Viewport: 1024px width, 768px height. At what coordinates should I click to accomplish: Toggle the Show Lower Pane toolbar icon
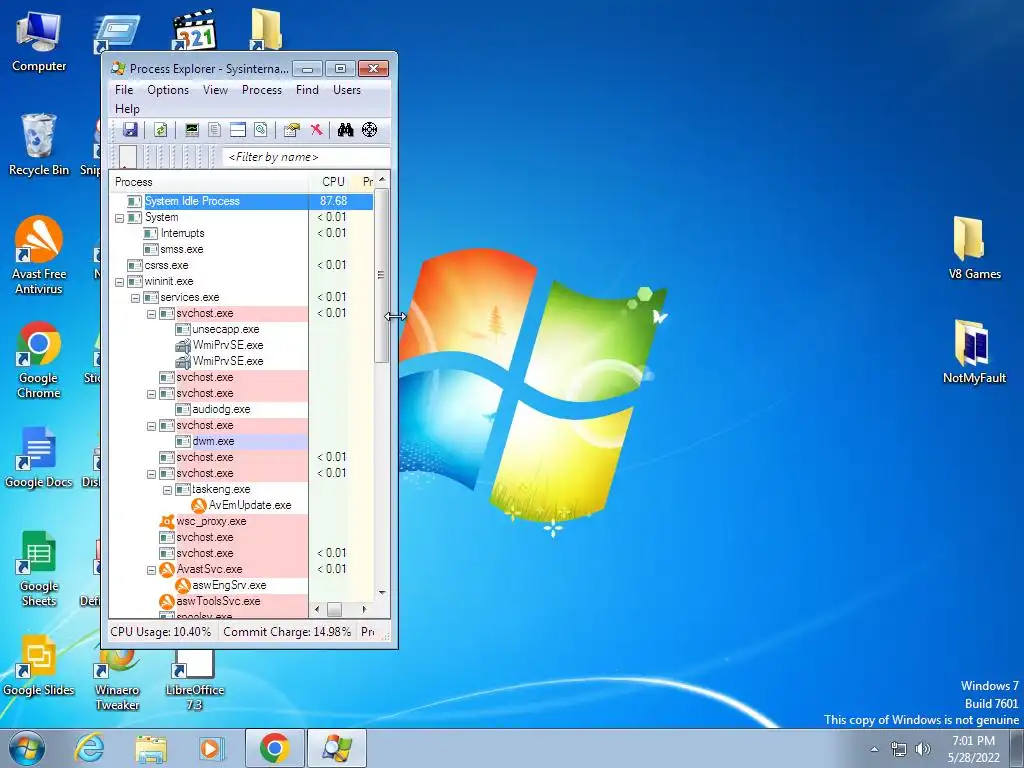pyautogui.click(x=238, y=129)
